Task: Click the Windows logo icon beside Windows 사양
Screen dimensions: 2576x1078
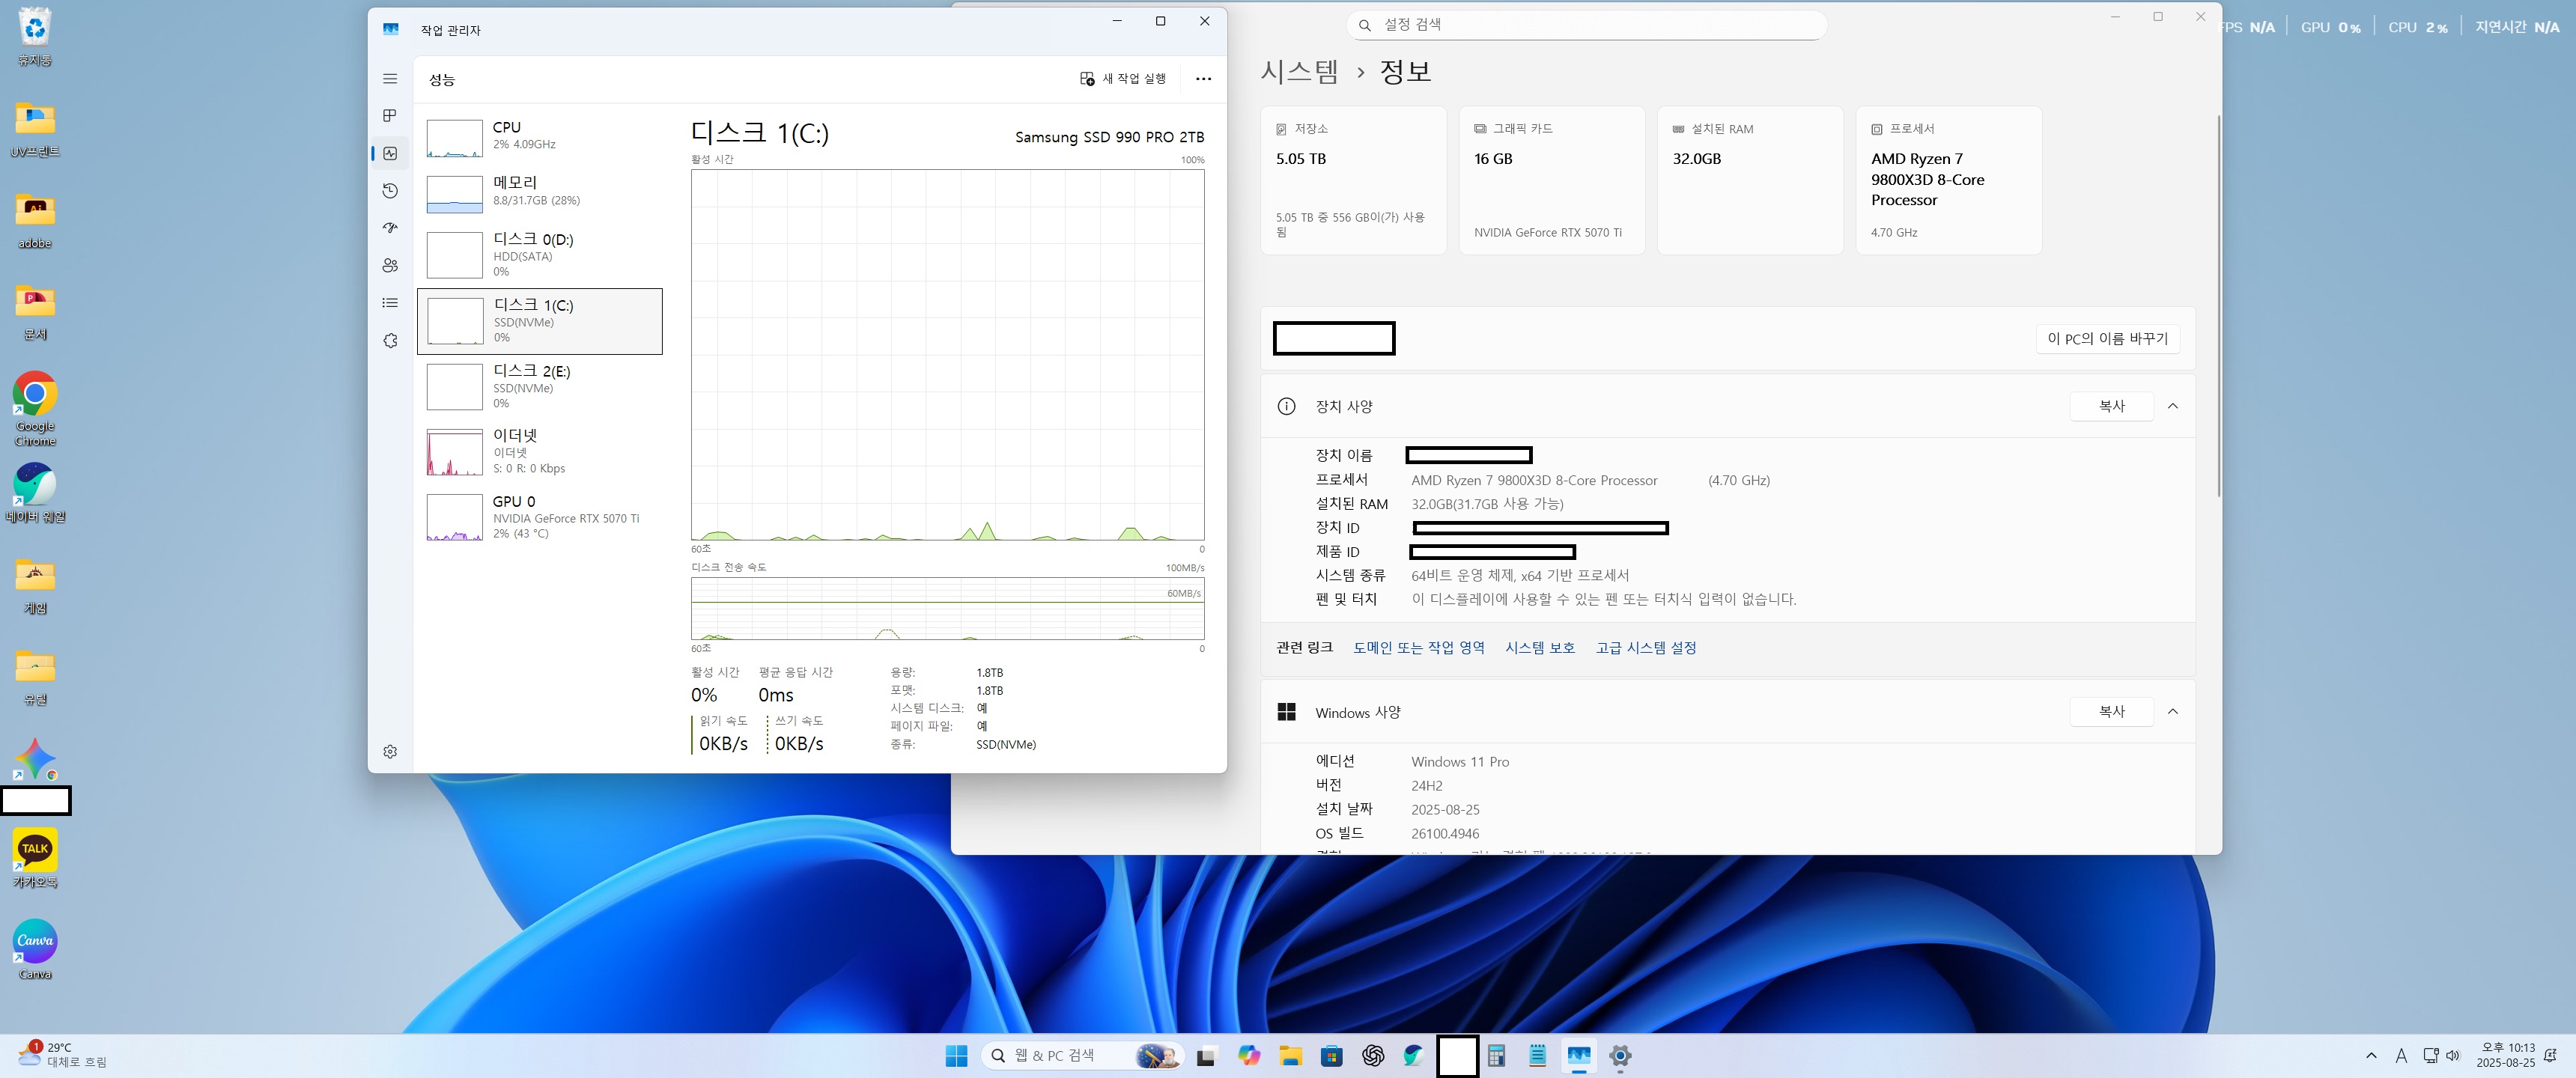Action: click(1286, 711)
